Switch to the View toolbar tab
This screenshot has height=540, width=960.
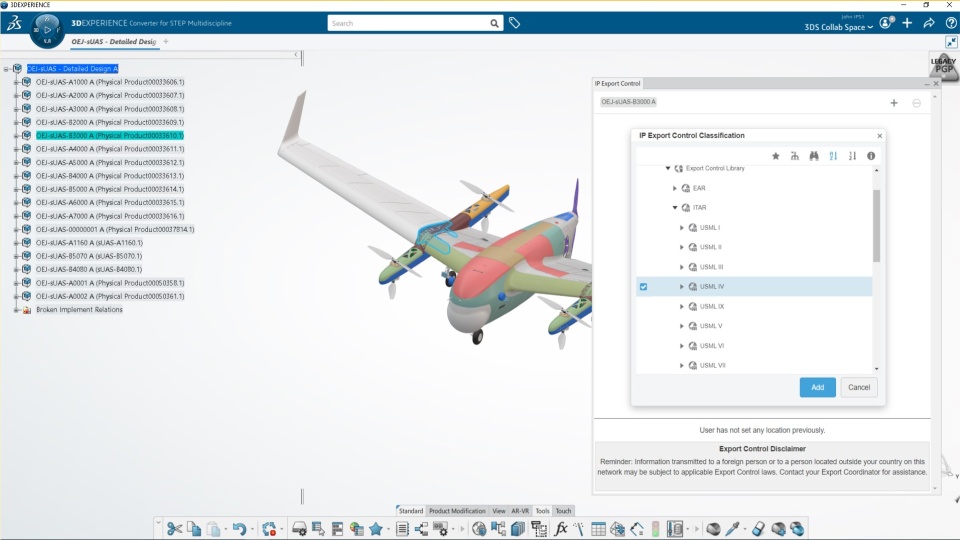point(499,511)
